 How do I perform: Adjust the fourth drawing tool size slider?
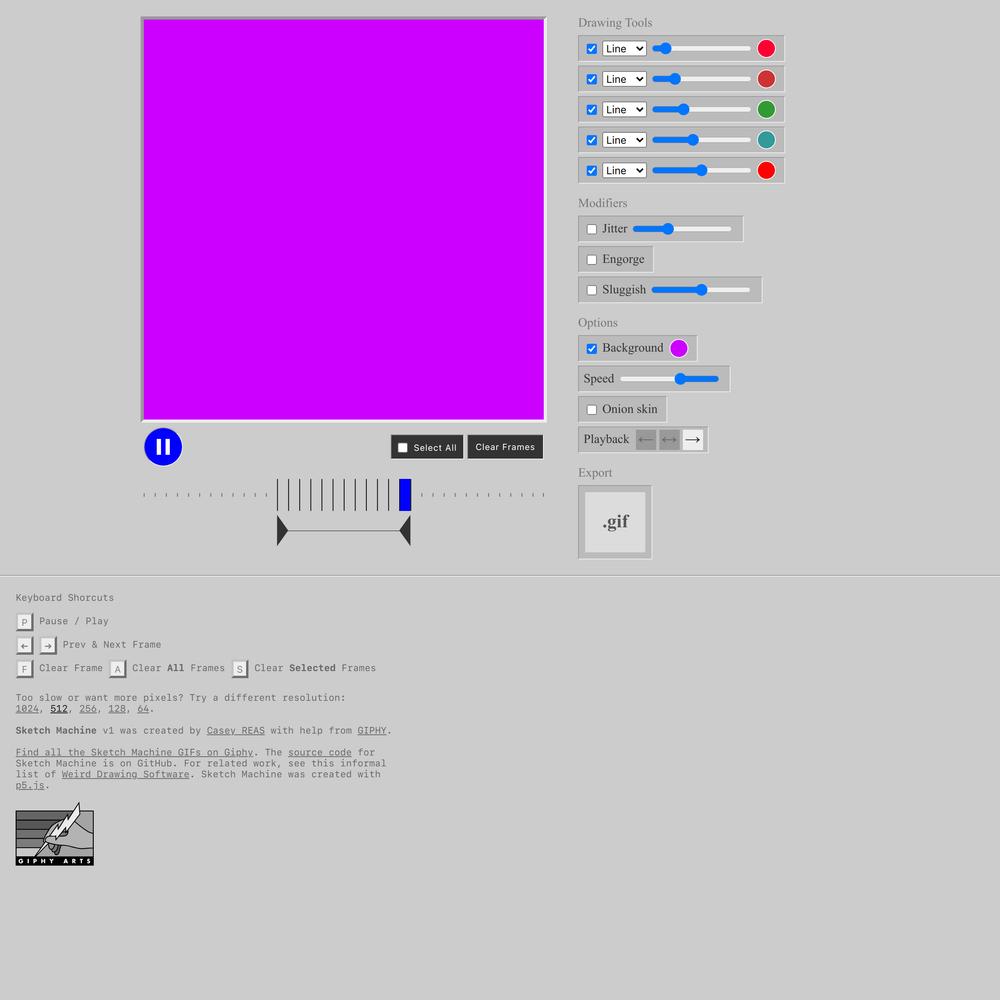pos(701,140)
